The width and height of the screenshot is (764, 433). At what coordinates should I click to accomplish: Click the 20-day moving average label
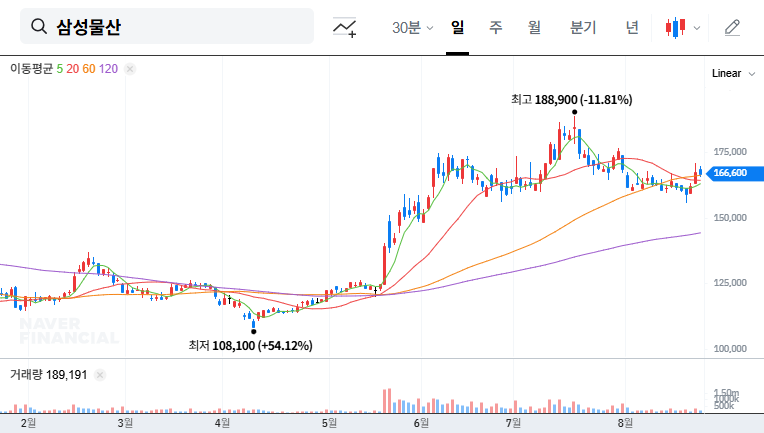click(73, 69)
